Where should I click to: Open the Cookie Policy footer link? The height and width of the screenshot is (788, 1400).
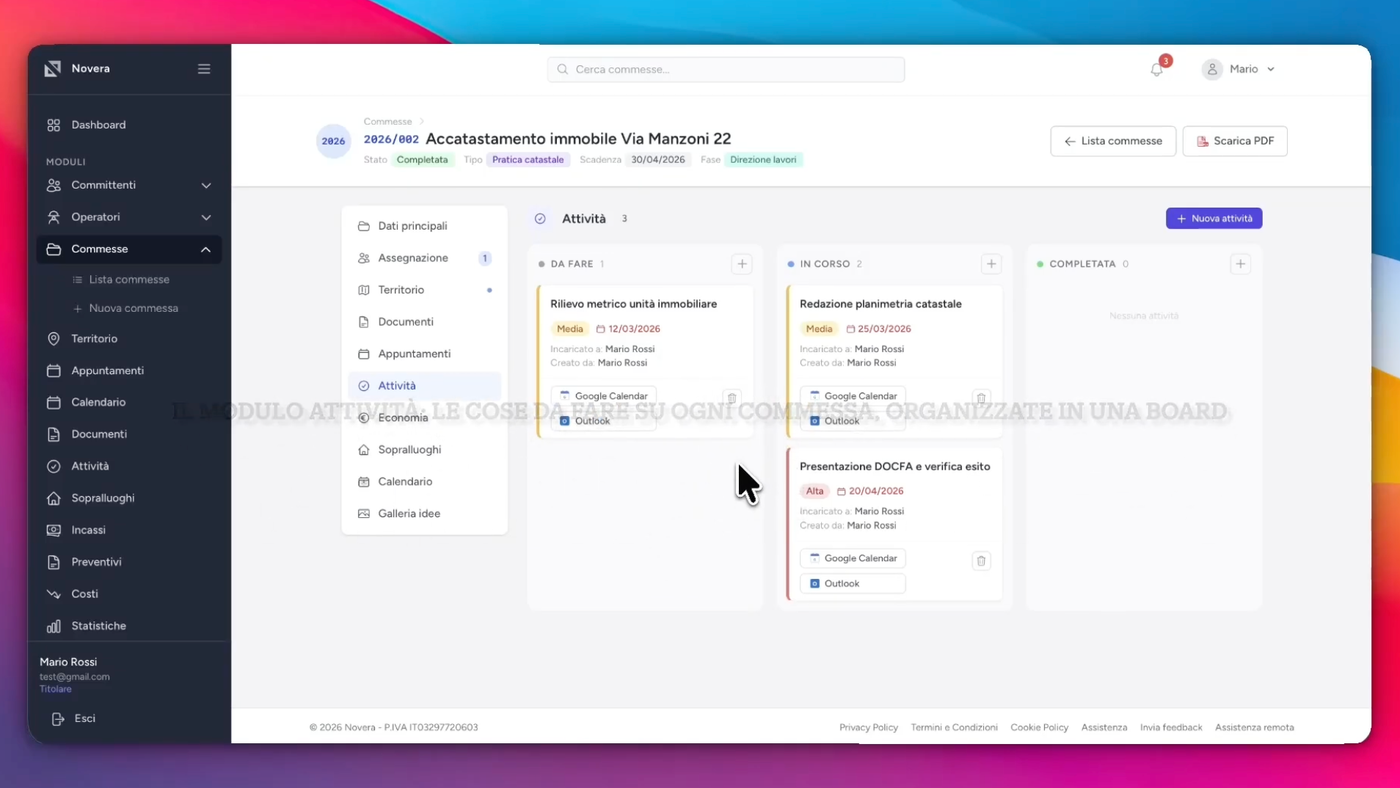(x=1039, y=727)
